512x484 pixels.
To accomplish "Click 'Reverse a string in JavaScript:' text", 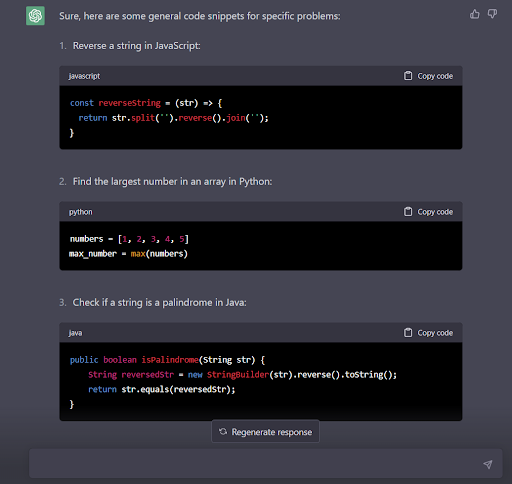I will 137,46.
